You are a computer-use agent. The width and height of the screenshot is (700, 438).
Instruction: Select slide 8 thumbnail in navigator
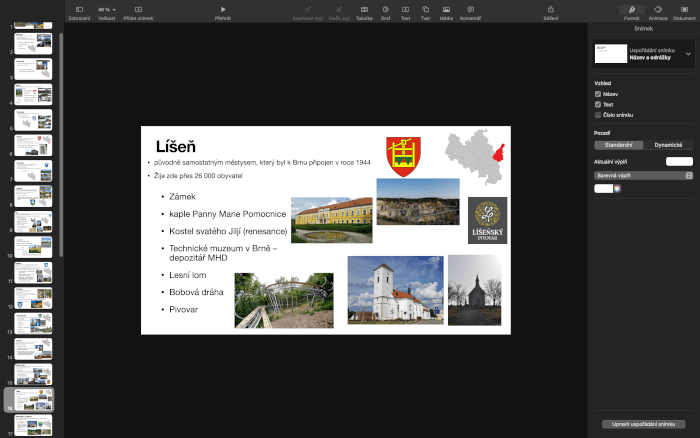pos(33,196)
